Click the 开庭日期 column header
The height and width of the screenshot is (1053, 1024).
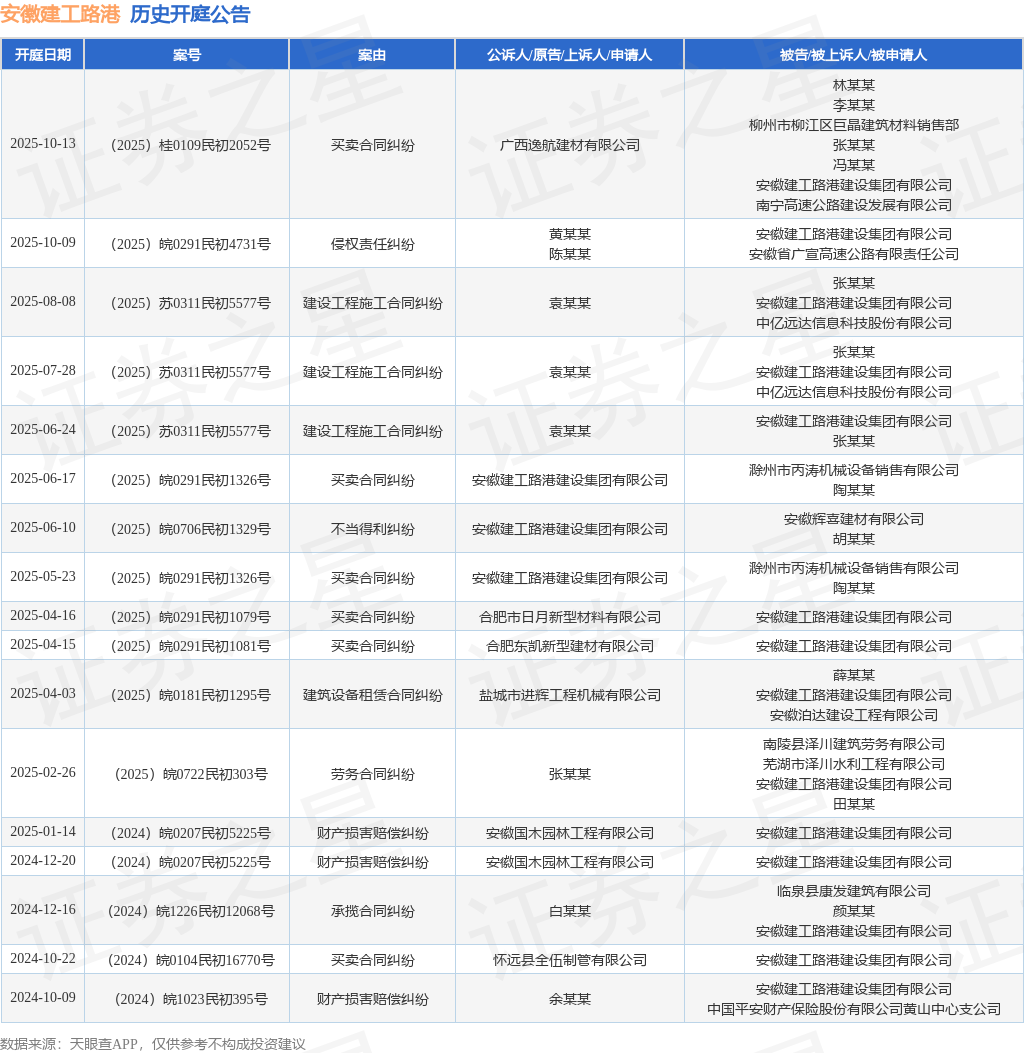[43, 55]
